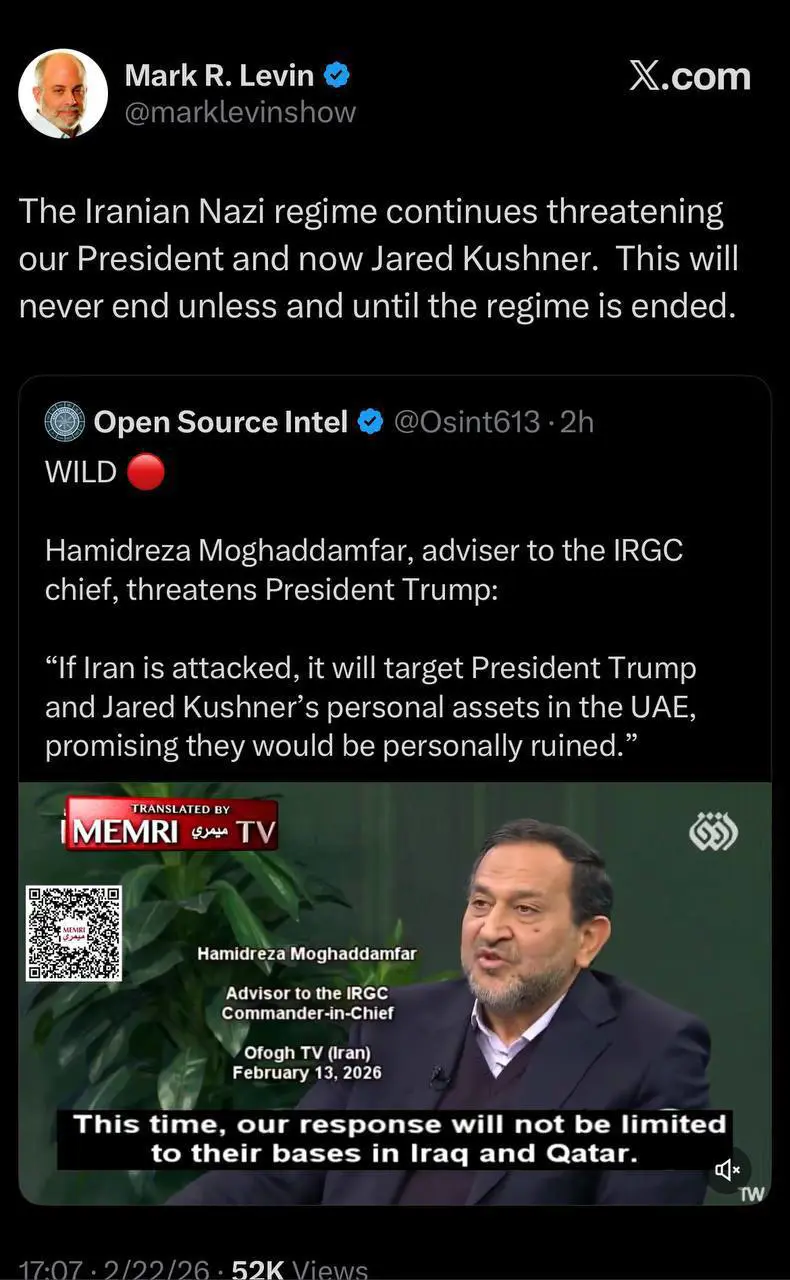790x1280 pixels.
Task: Open the @marklevinshow handle
Action: coord(239,112)
